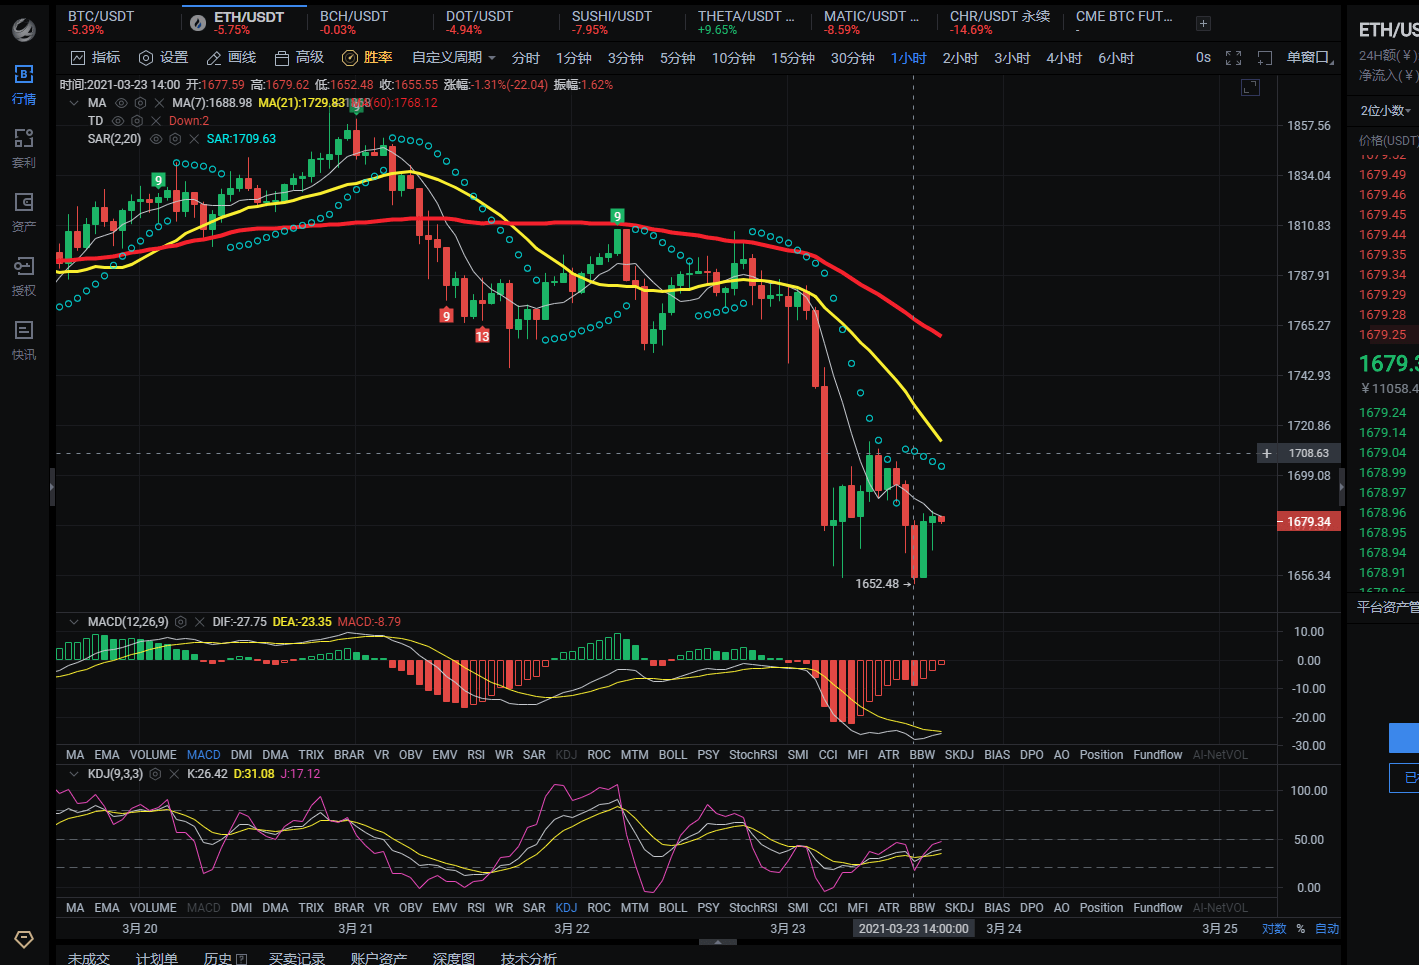Remove the MACD sub-chart
Viewport: 1419px width, 965px height.
(x=200, y=622)
